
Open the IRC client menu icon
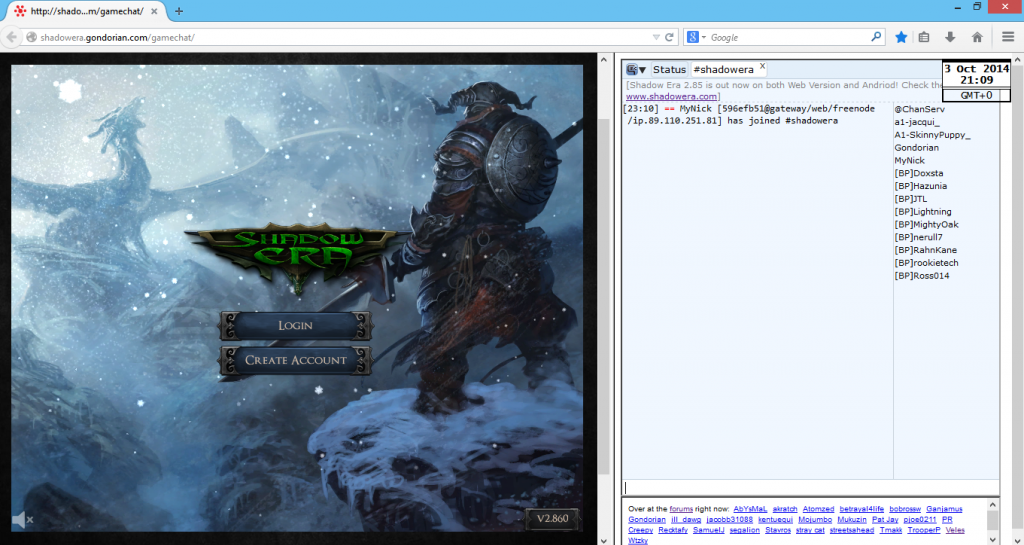click(635, 69)
